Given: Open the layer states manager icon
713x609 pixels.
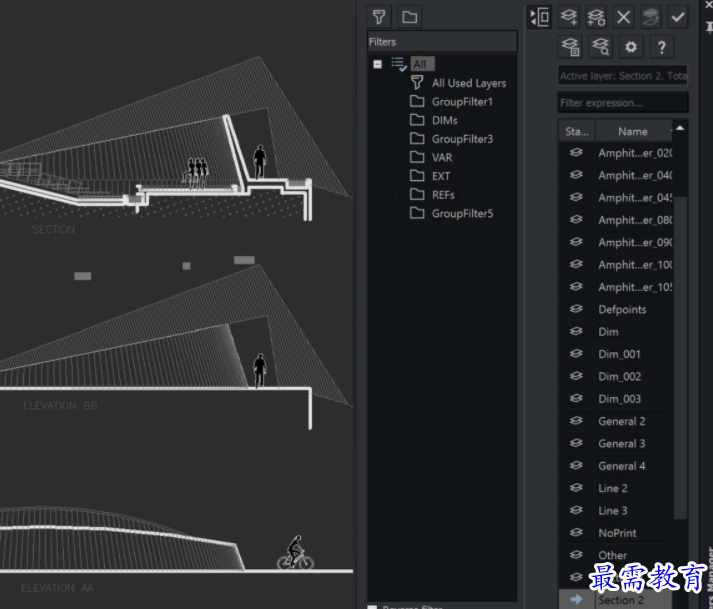Looking at the screenshot, I should pos(570,47).
